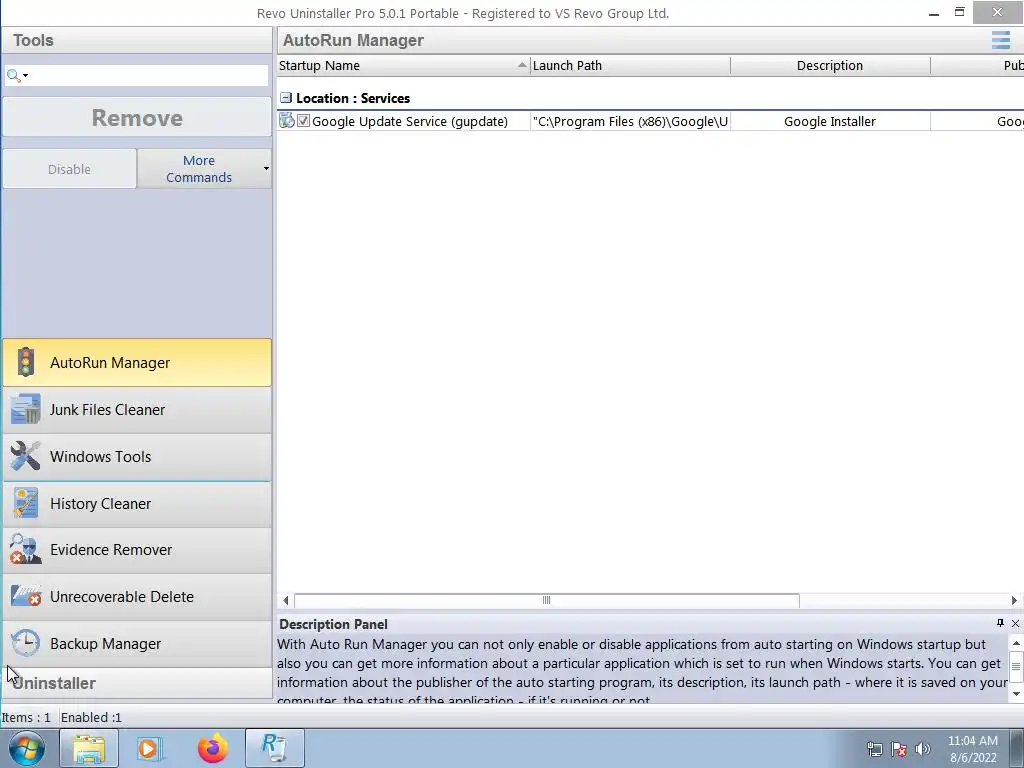Viewport: 1024px width, 768px height.
Task: Pin the Description Panel
Action: (x=1000, y=623)
